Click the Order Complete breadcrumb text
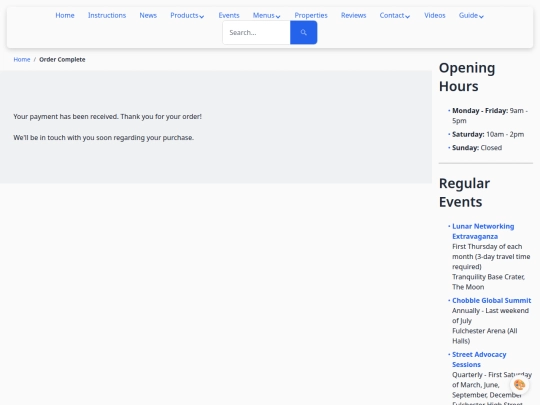This screenshot has height=405, width=540. pyautogui.click(x=62, y=60)
